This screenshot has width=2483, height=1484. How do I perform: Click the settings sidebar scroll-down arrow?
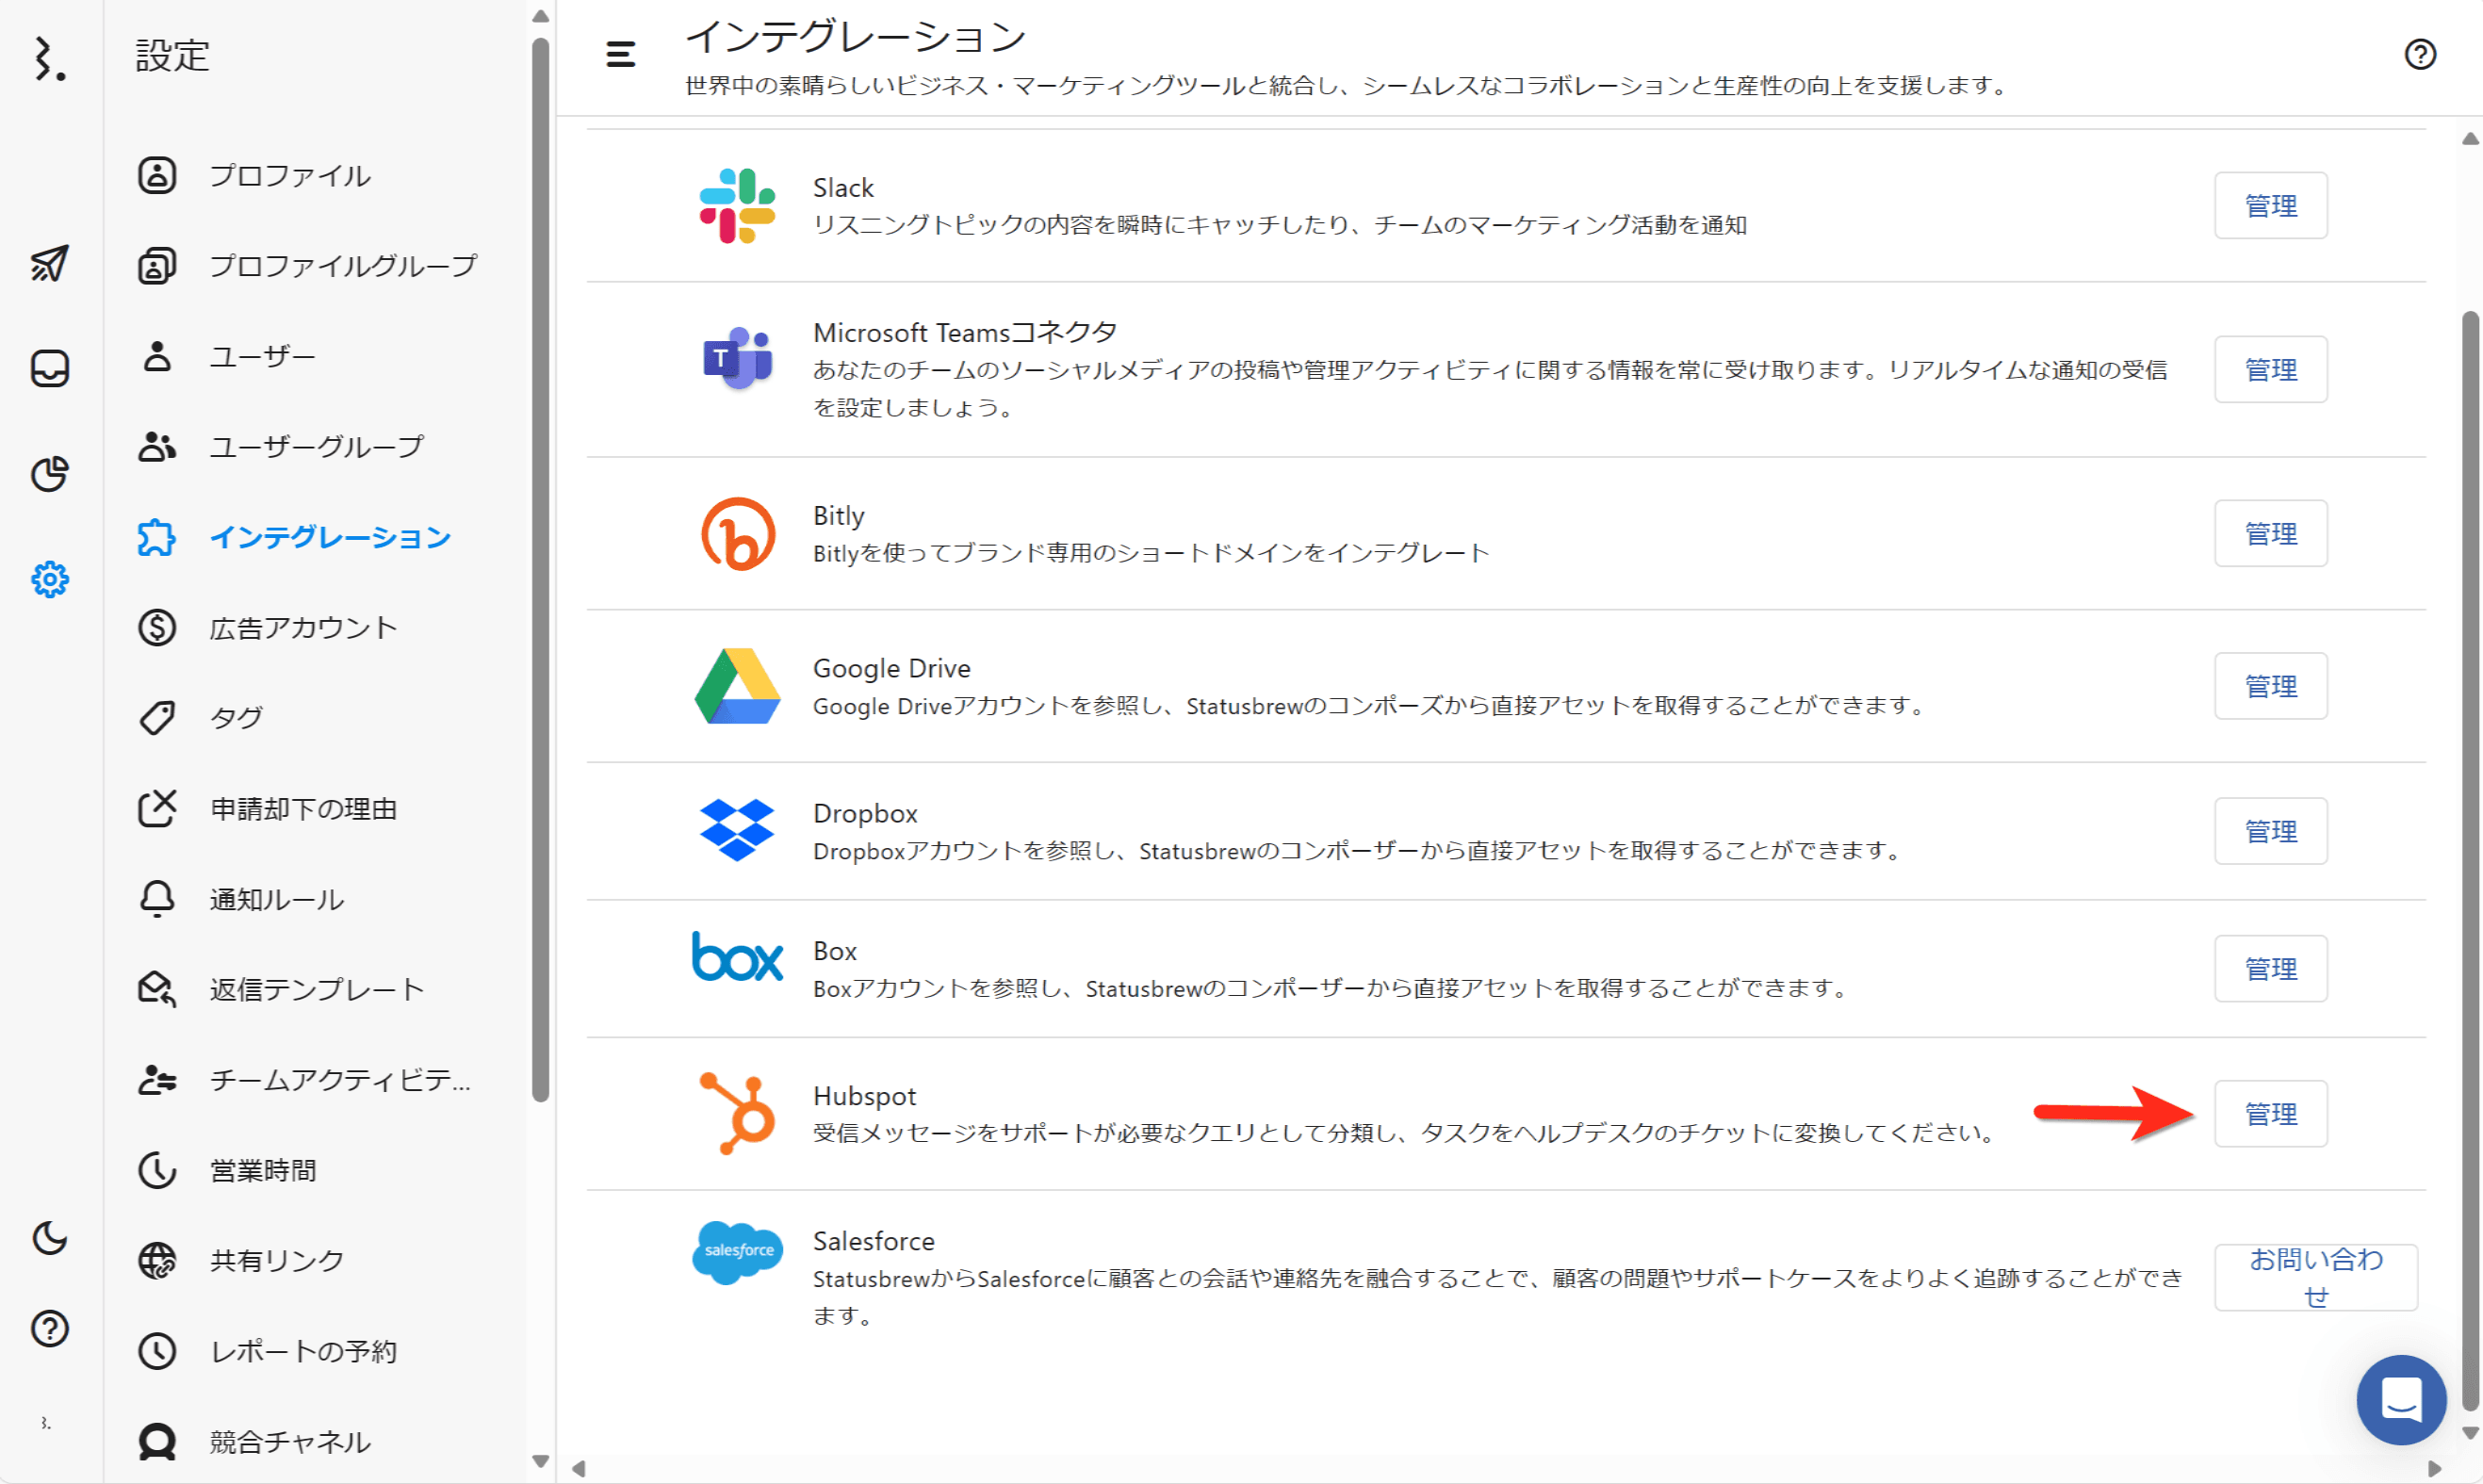(x=541, y=1461)
